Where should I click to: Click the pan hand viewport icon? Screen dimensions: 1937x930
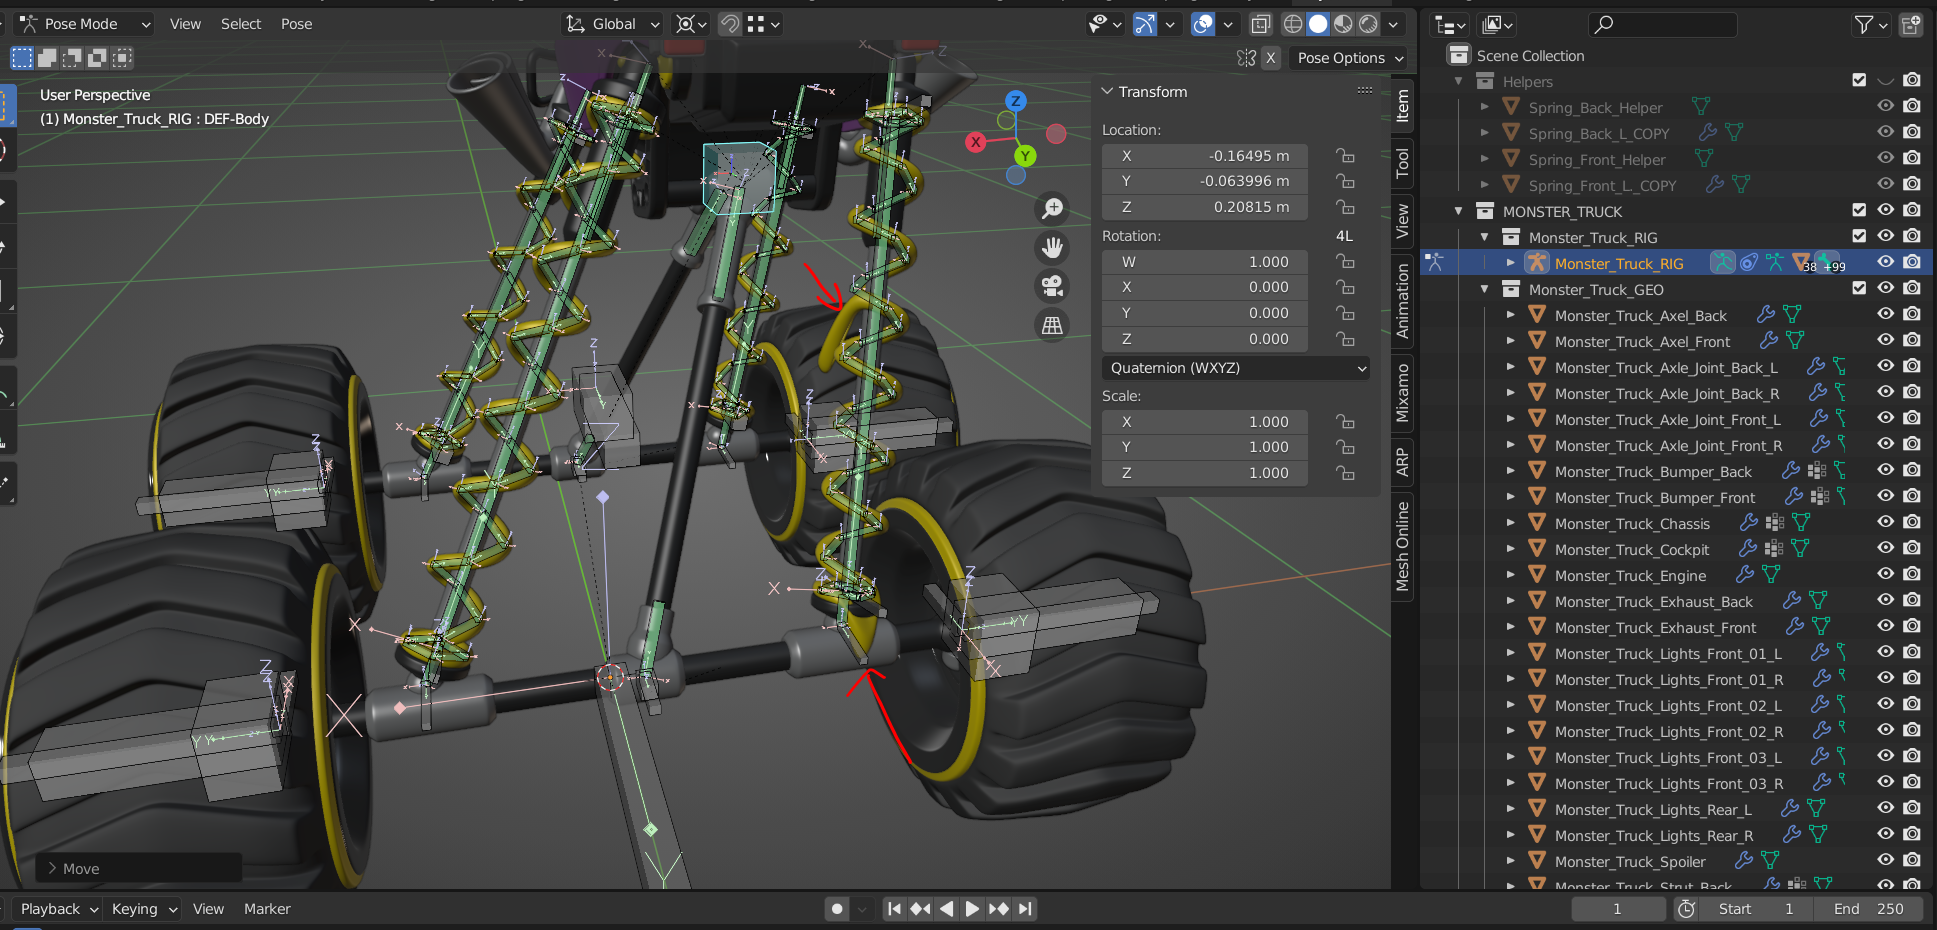tap(1052, 247)
